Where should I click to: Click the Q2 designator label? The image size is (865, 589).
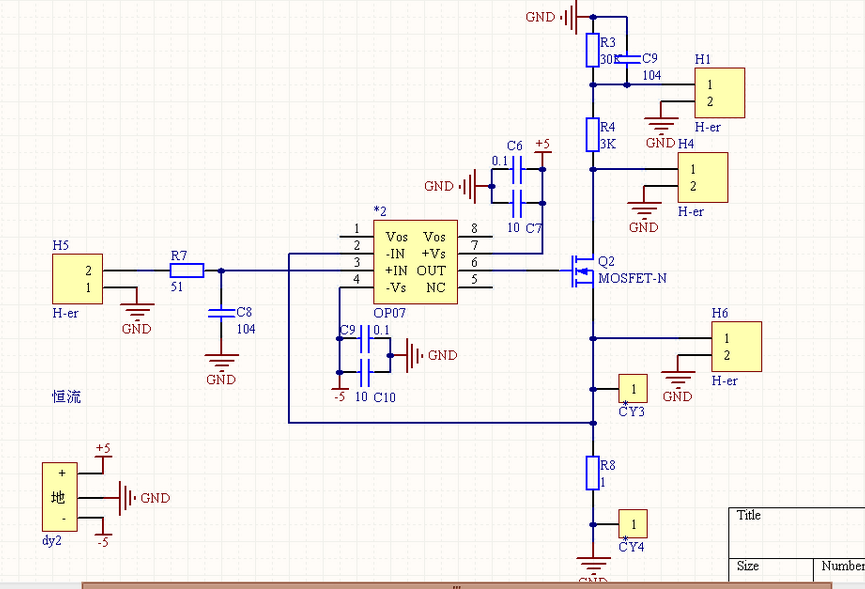click(606, 261)
